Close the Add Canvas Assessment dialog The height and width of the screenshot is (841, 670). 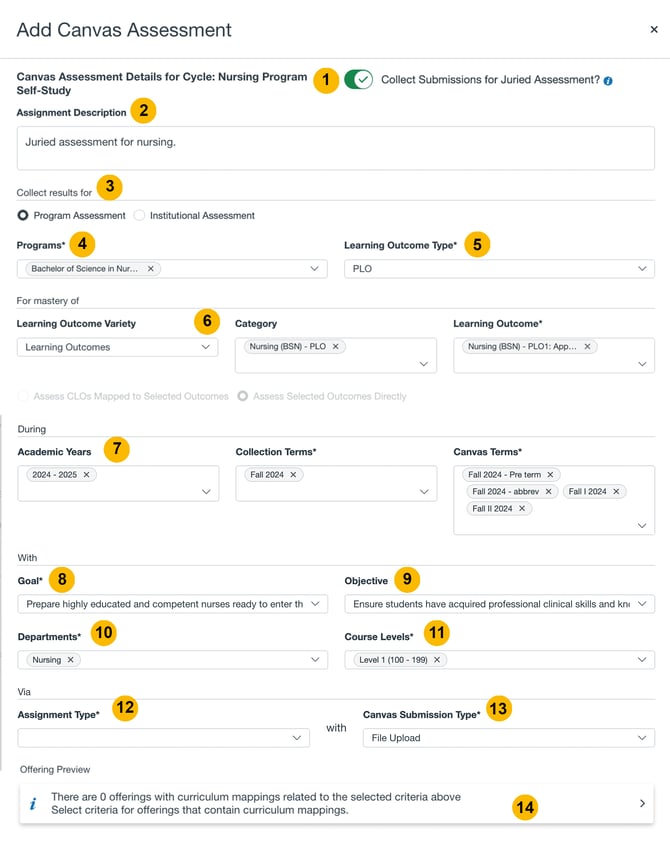(654, 30)
